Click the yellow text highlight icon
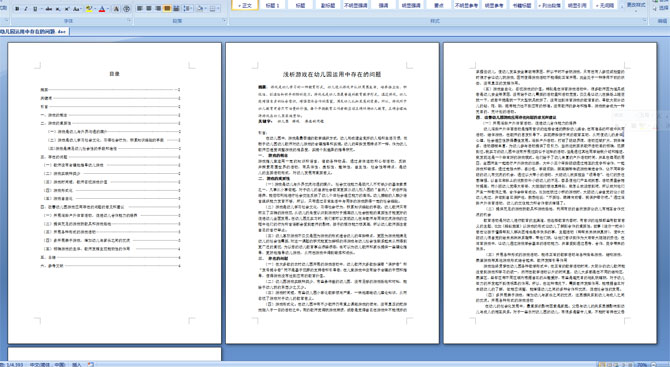The image size is (670, 367). click(x=88, y=9)
